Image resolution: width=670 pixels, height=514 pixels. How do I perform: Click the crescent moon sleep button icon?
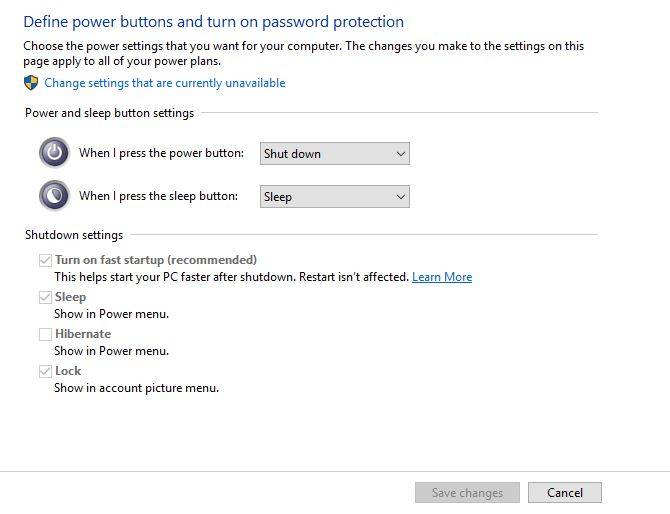[x=54, y=195]
